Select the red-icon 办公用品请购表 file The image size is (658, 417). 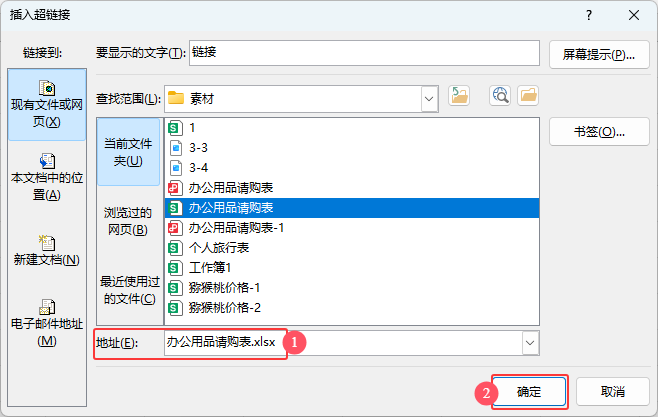(x=352, y=188)
